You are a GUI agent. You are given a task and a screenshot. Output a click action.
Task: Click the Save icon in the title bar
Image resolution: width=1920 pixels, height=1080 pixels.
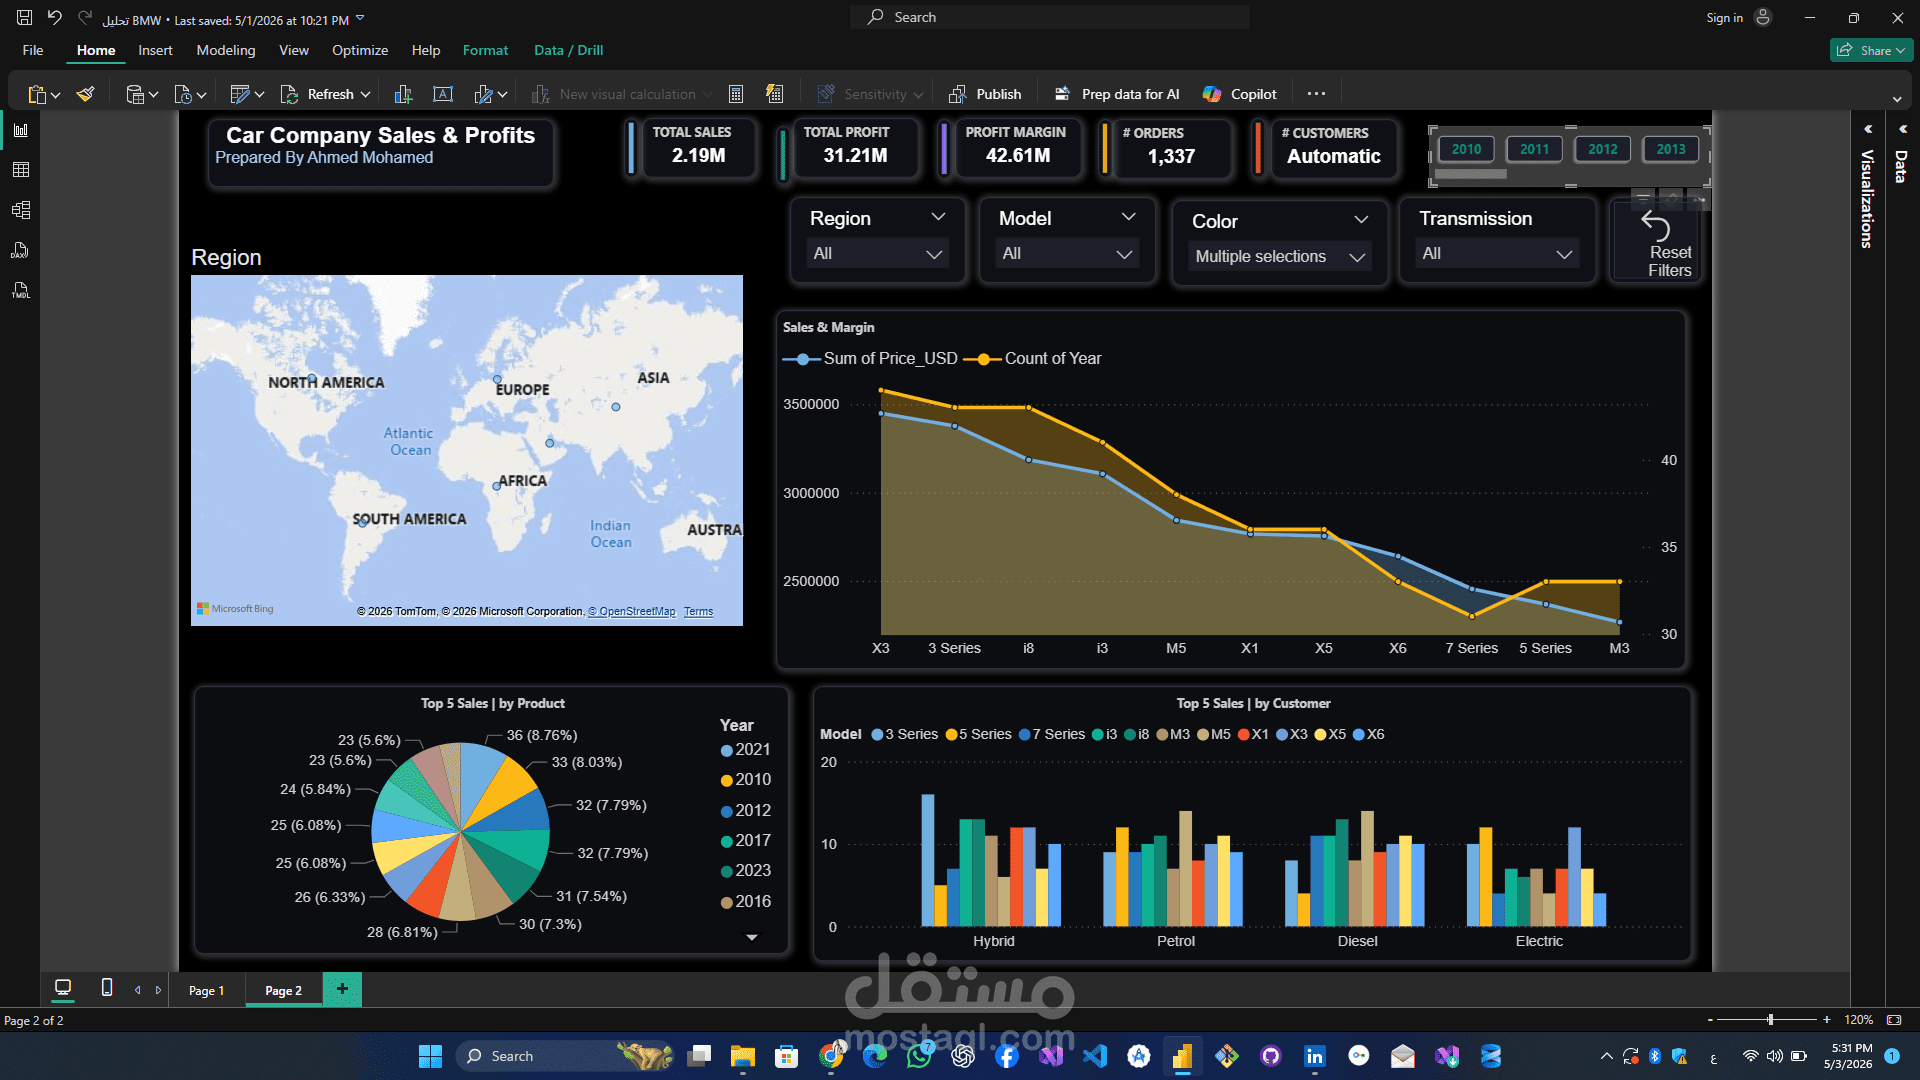click(24, 18)
